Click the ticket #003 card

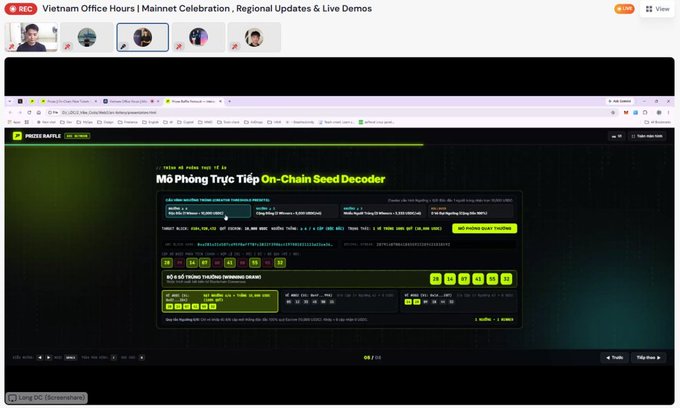click(x=459, y=301)
